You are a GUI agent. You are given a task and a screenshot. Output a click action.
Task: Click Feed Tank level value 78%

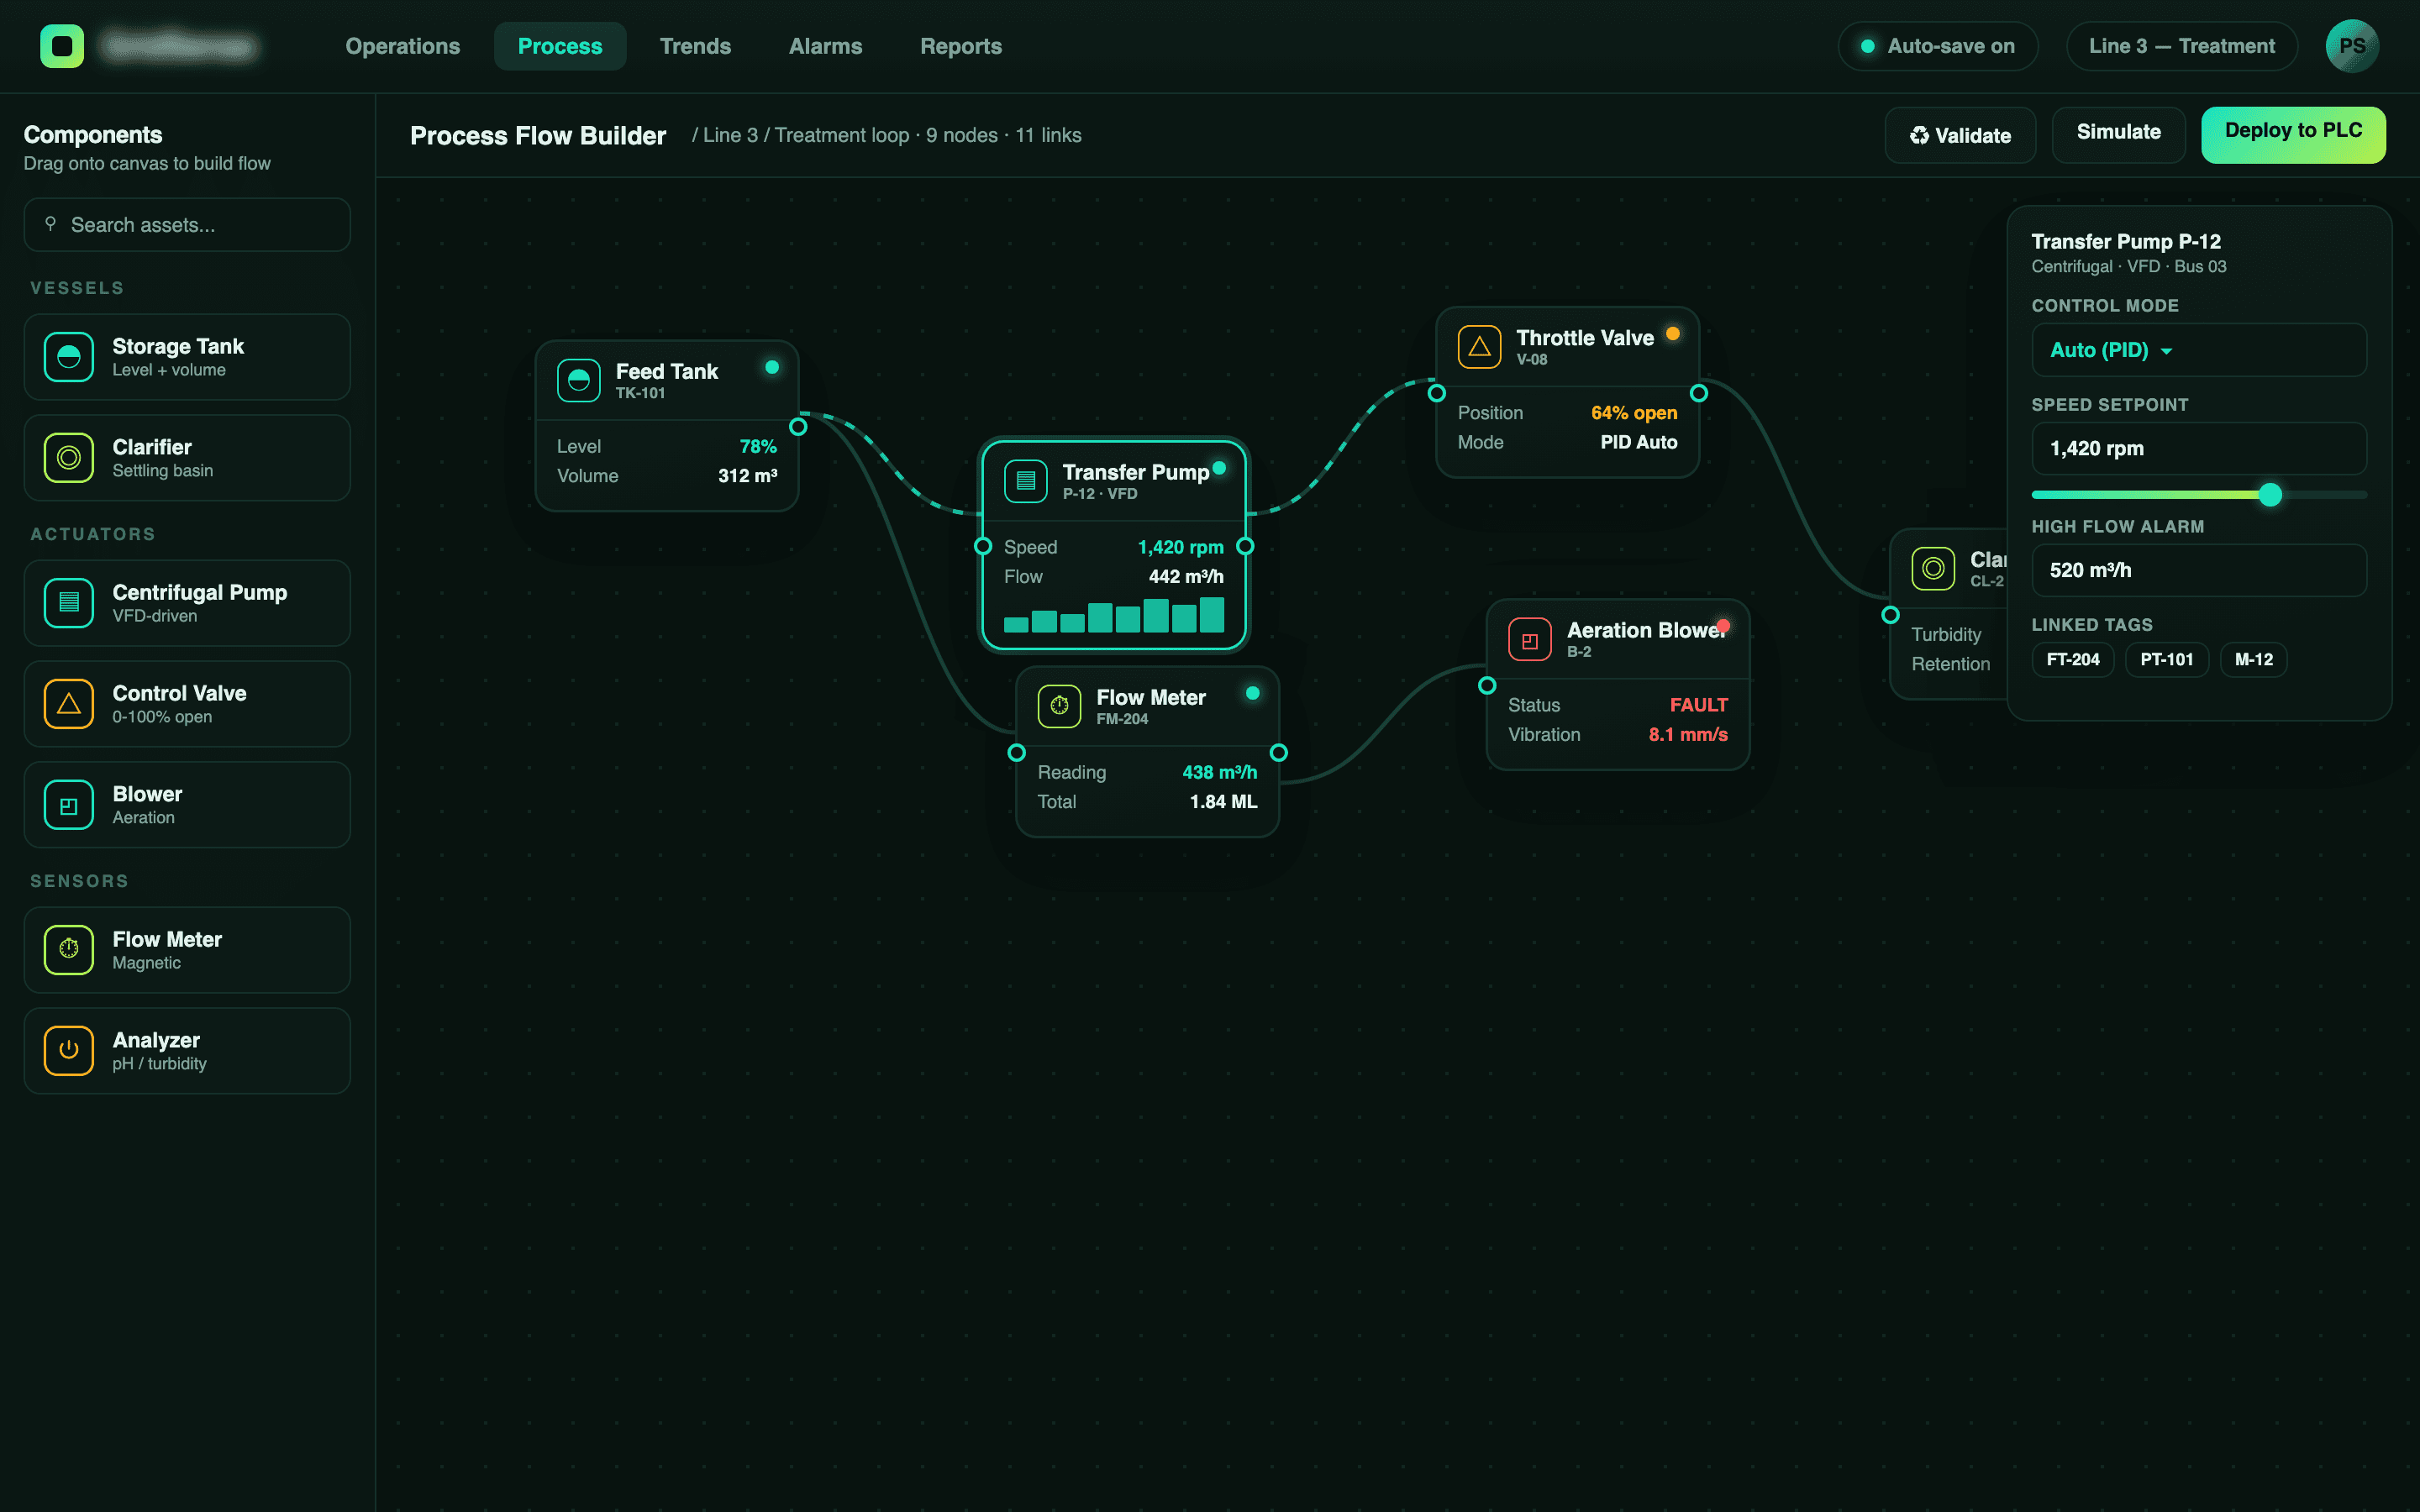tap(758, 446)
